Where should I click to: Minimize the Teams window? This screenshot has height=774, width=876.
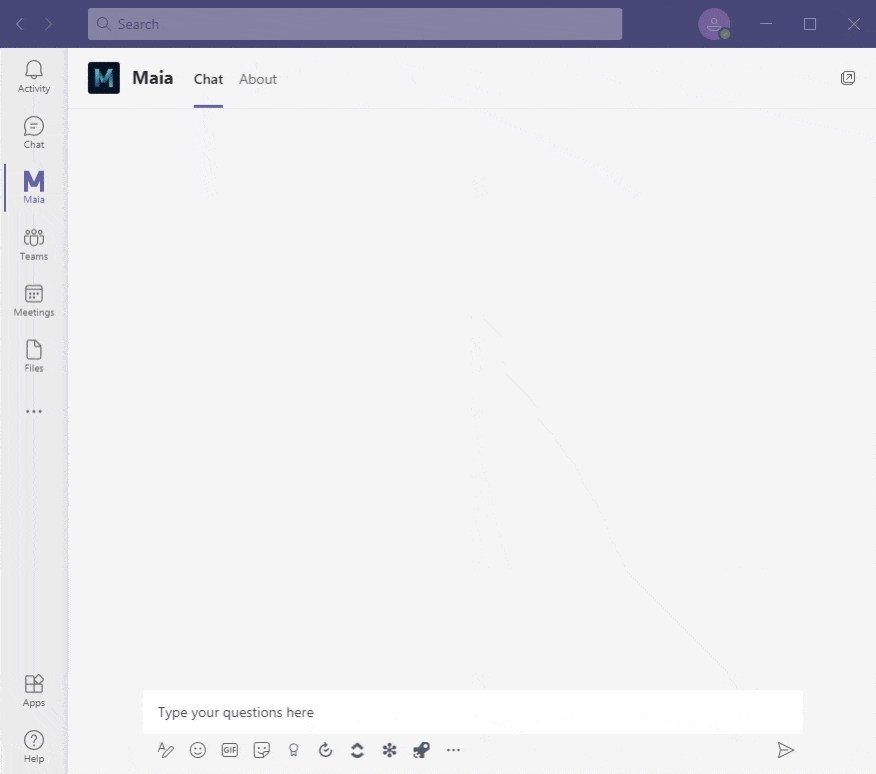(766, 24)
